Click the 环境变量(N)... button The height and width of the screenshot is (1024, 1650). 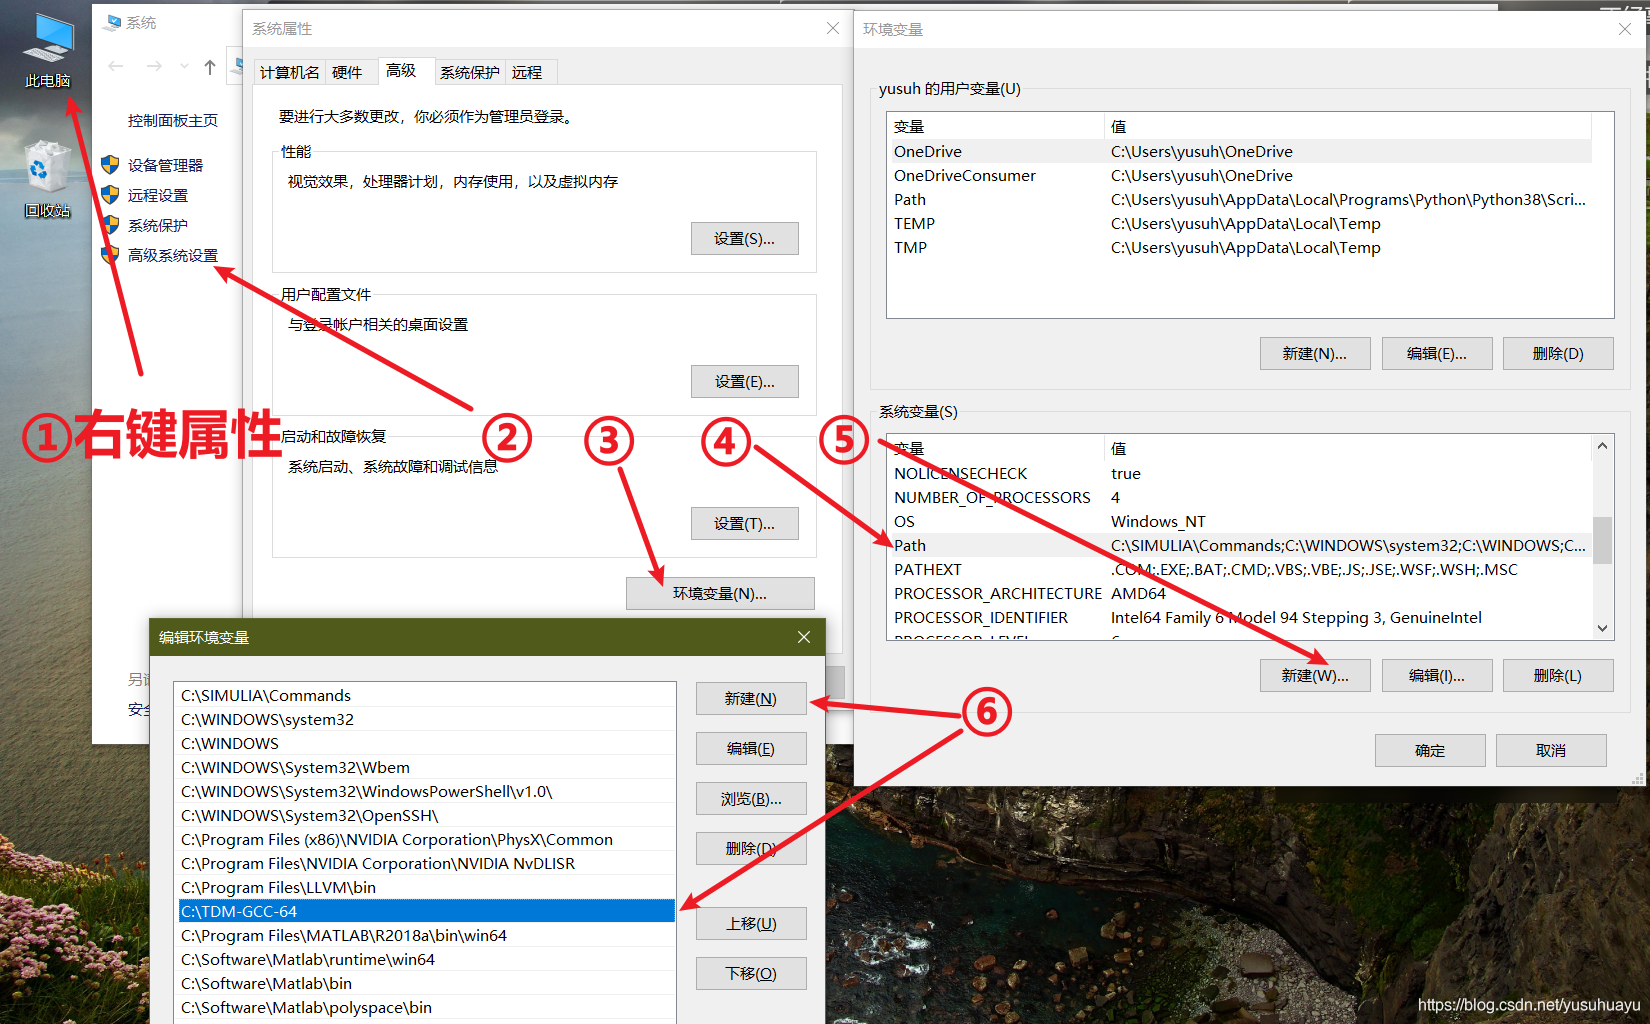pyautogui.click(x=719, y=593)
